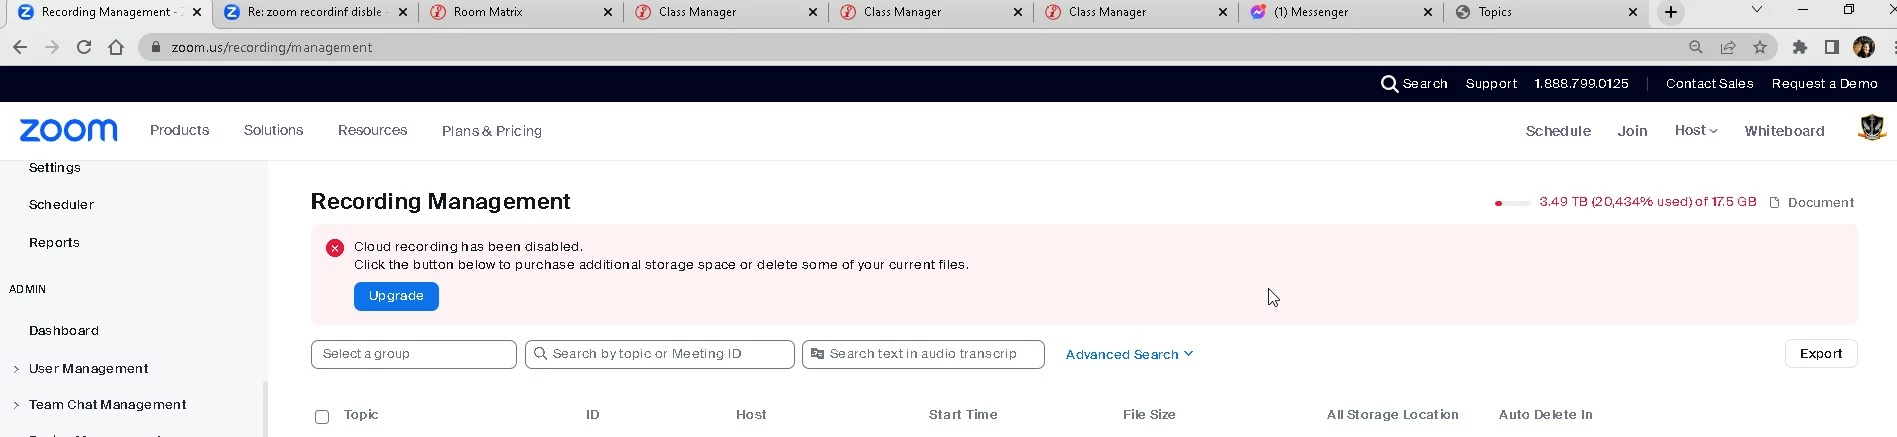Open the Host dropdown menu
Viewport: 1897px width, 437px height.
tap(1696, 130)
